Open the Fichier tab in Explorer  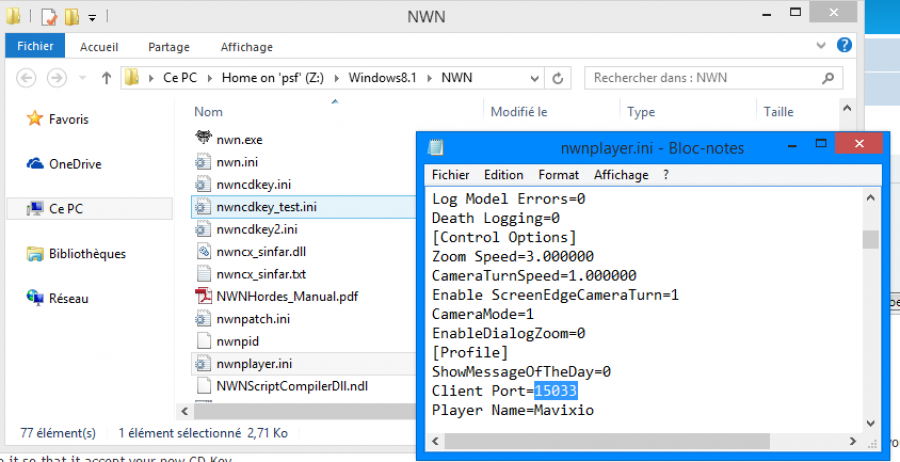(35, 46)
